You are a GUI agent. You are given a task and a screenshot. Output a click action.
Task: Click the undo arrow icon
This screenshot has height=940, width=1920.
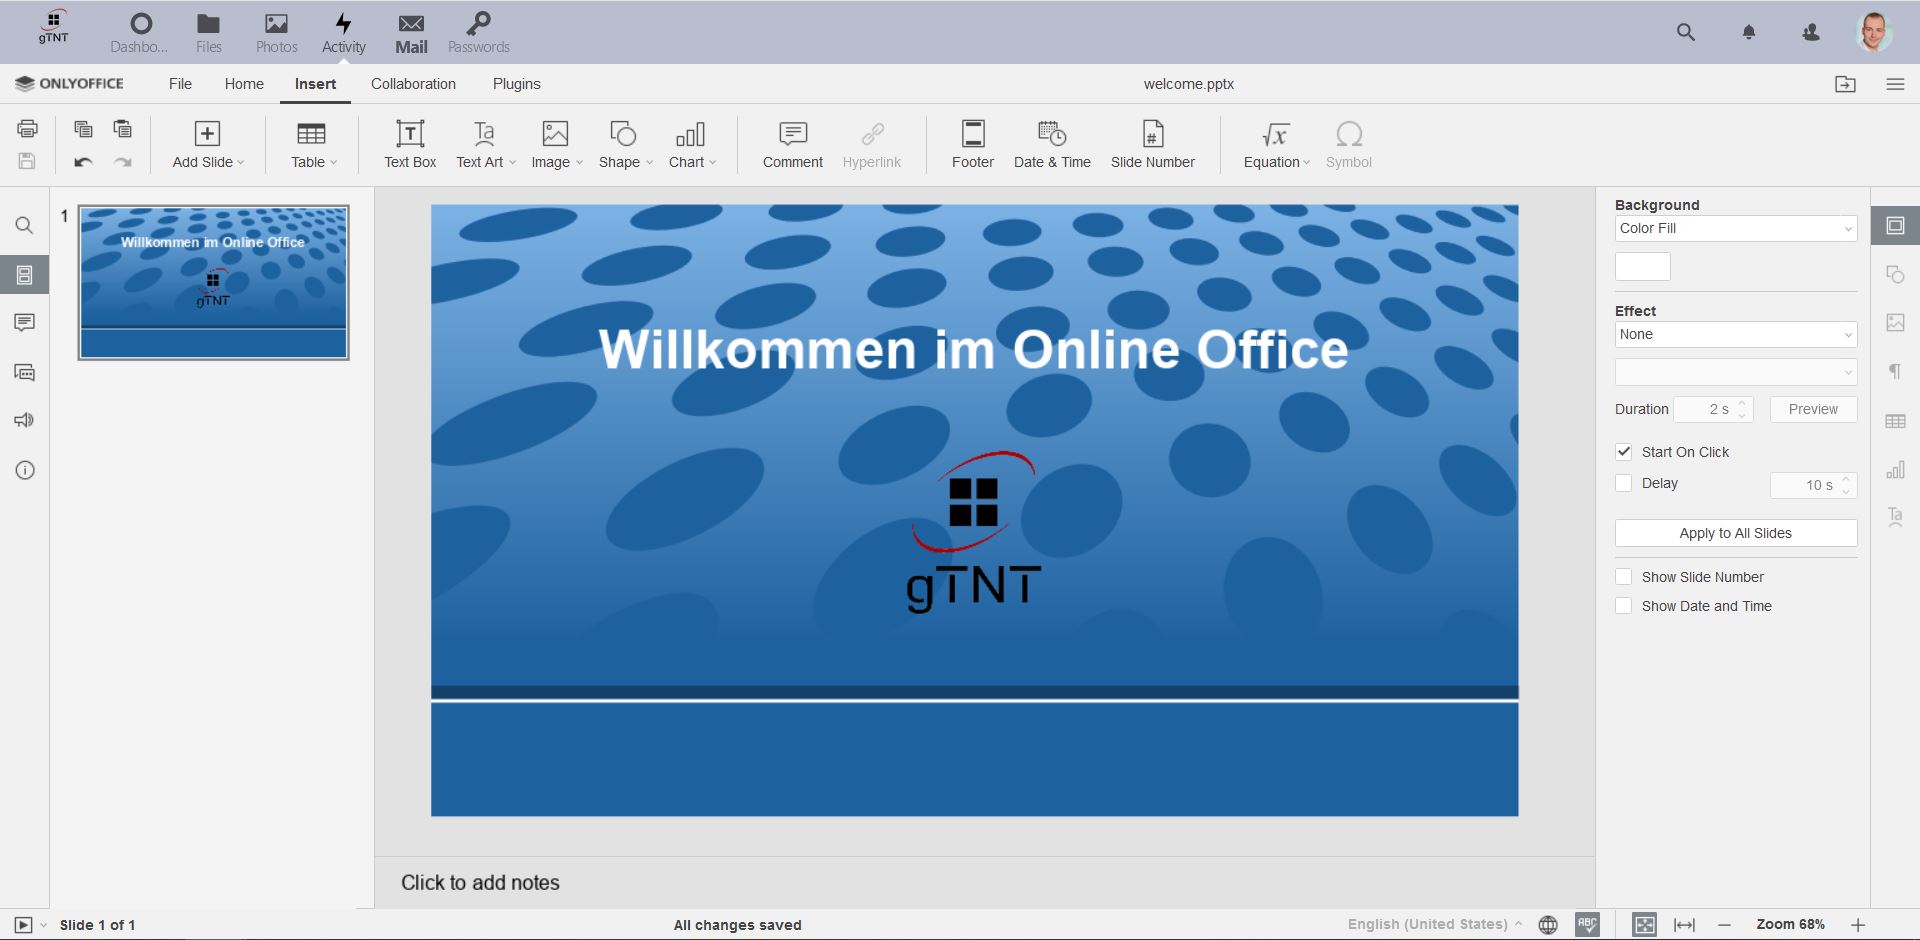coord(83,162)
